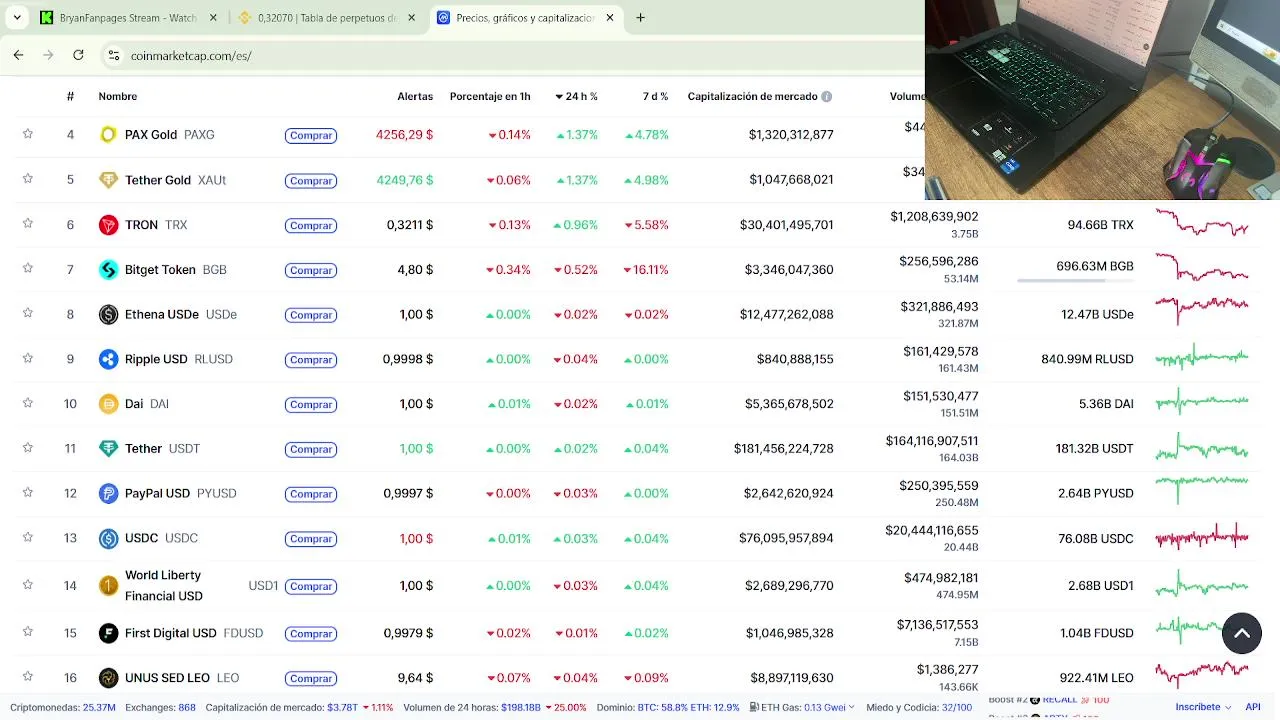The width and height of the screenshot is (1280, 720).
Task: Favorite PayPal USD with its star
Action: click(x=28, y=492)
